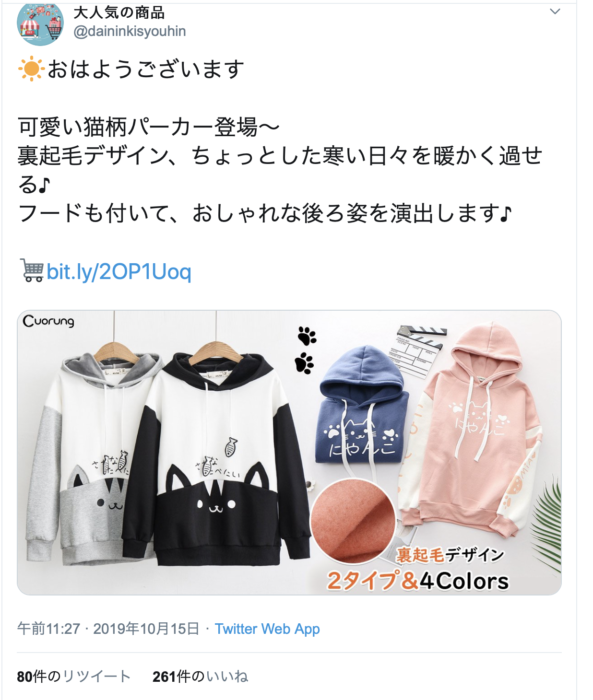593x700 pixels.
Task: Click the sun emoji beside おはようございます
Action: click(x=31, y=70)
